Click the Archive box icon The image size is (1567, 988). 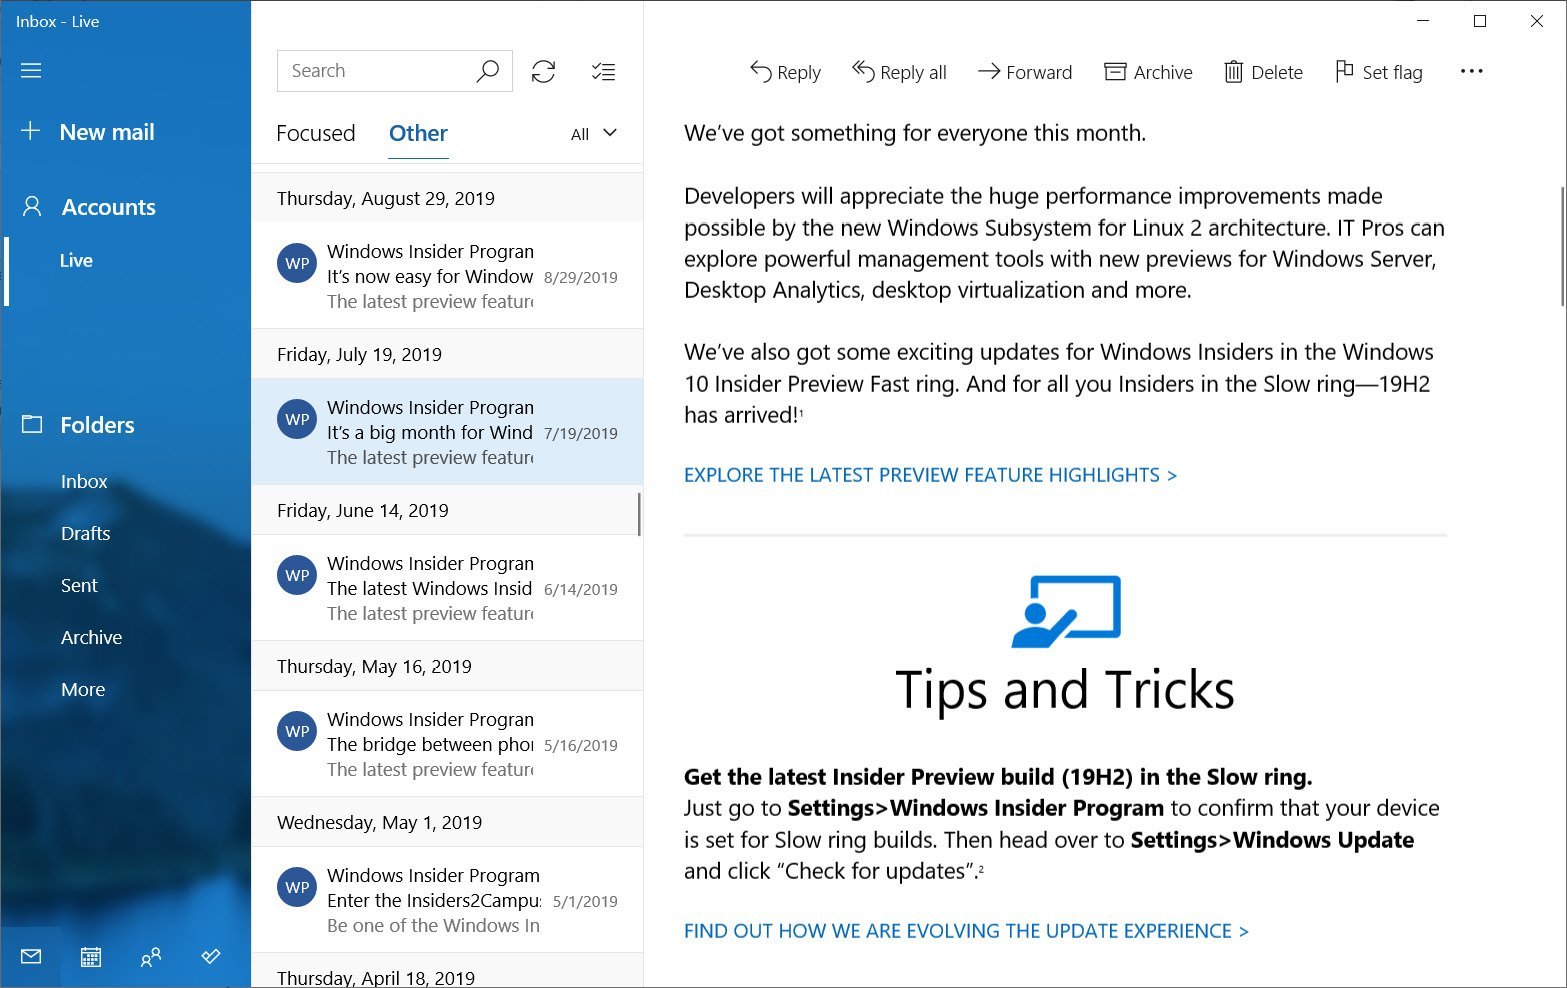click(x=1115, y=71)
